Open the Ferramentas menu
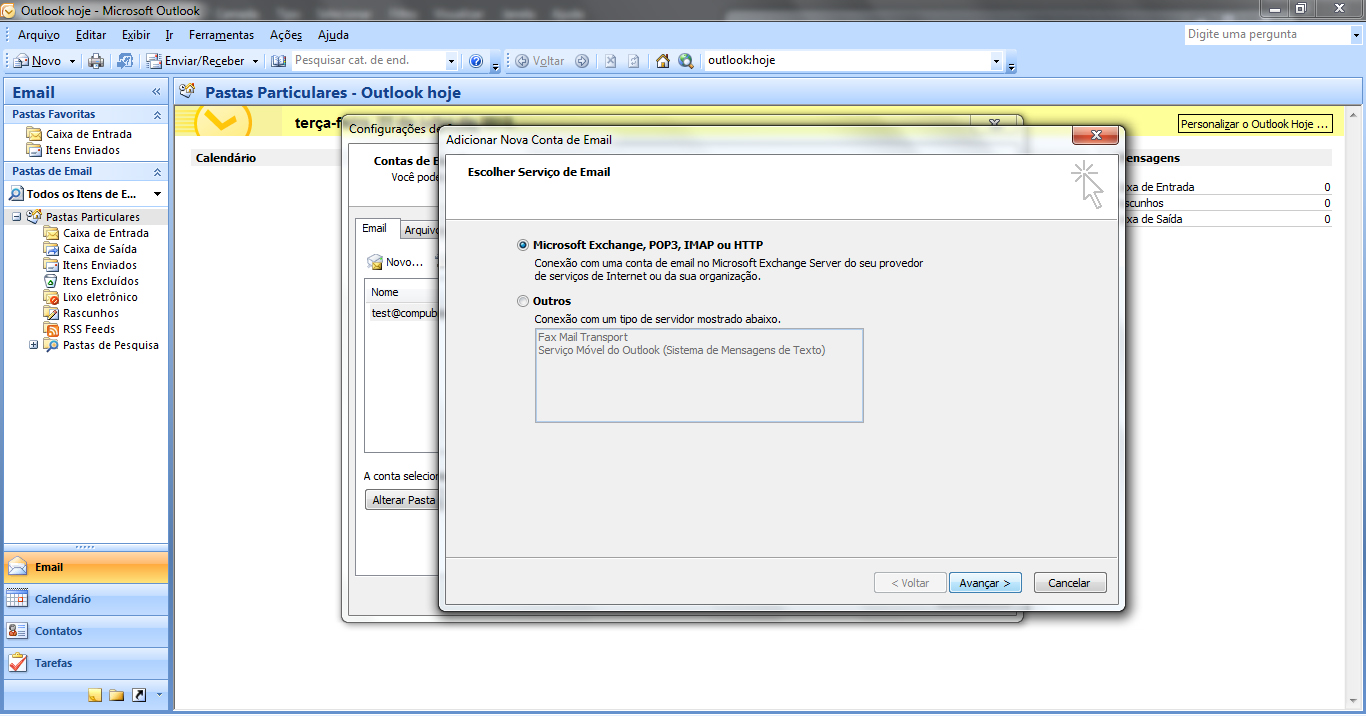The height and width of the screenshot is (716, 1366). (221, 35)
